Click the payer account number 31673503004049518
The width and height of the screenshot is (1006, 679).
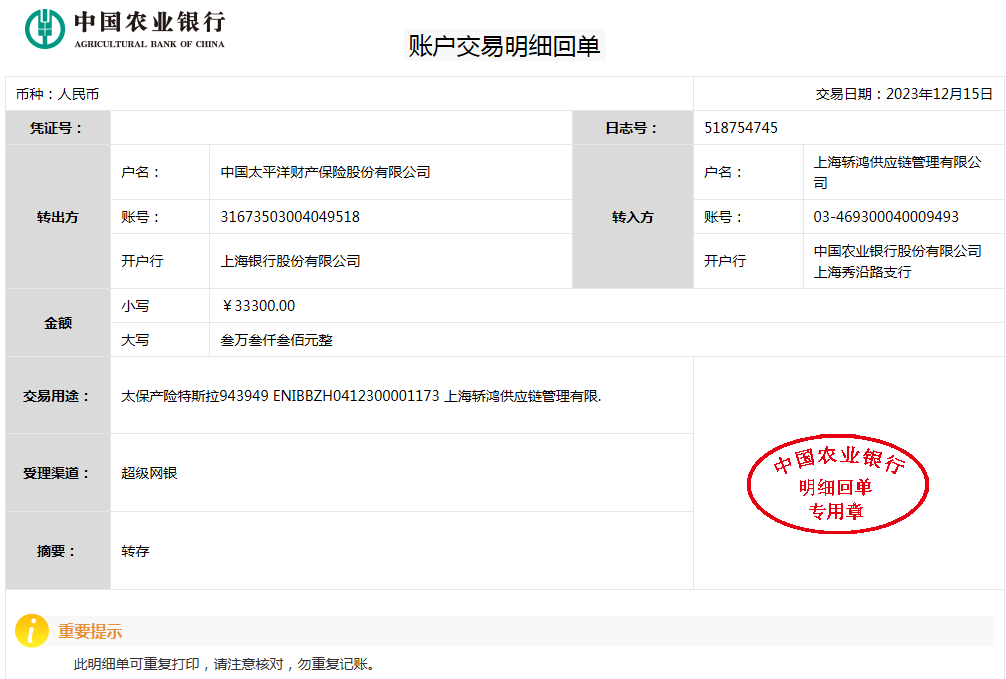(290, 217)
